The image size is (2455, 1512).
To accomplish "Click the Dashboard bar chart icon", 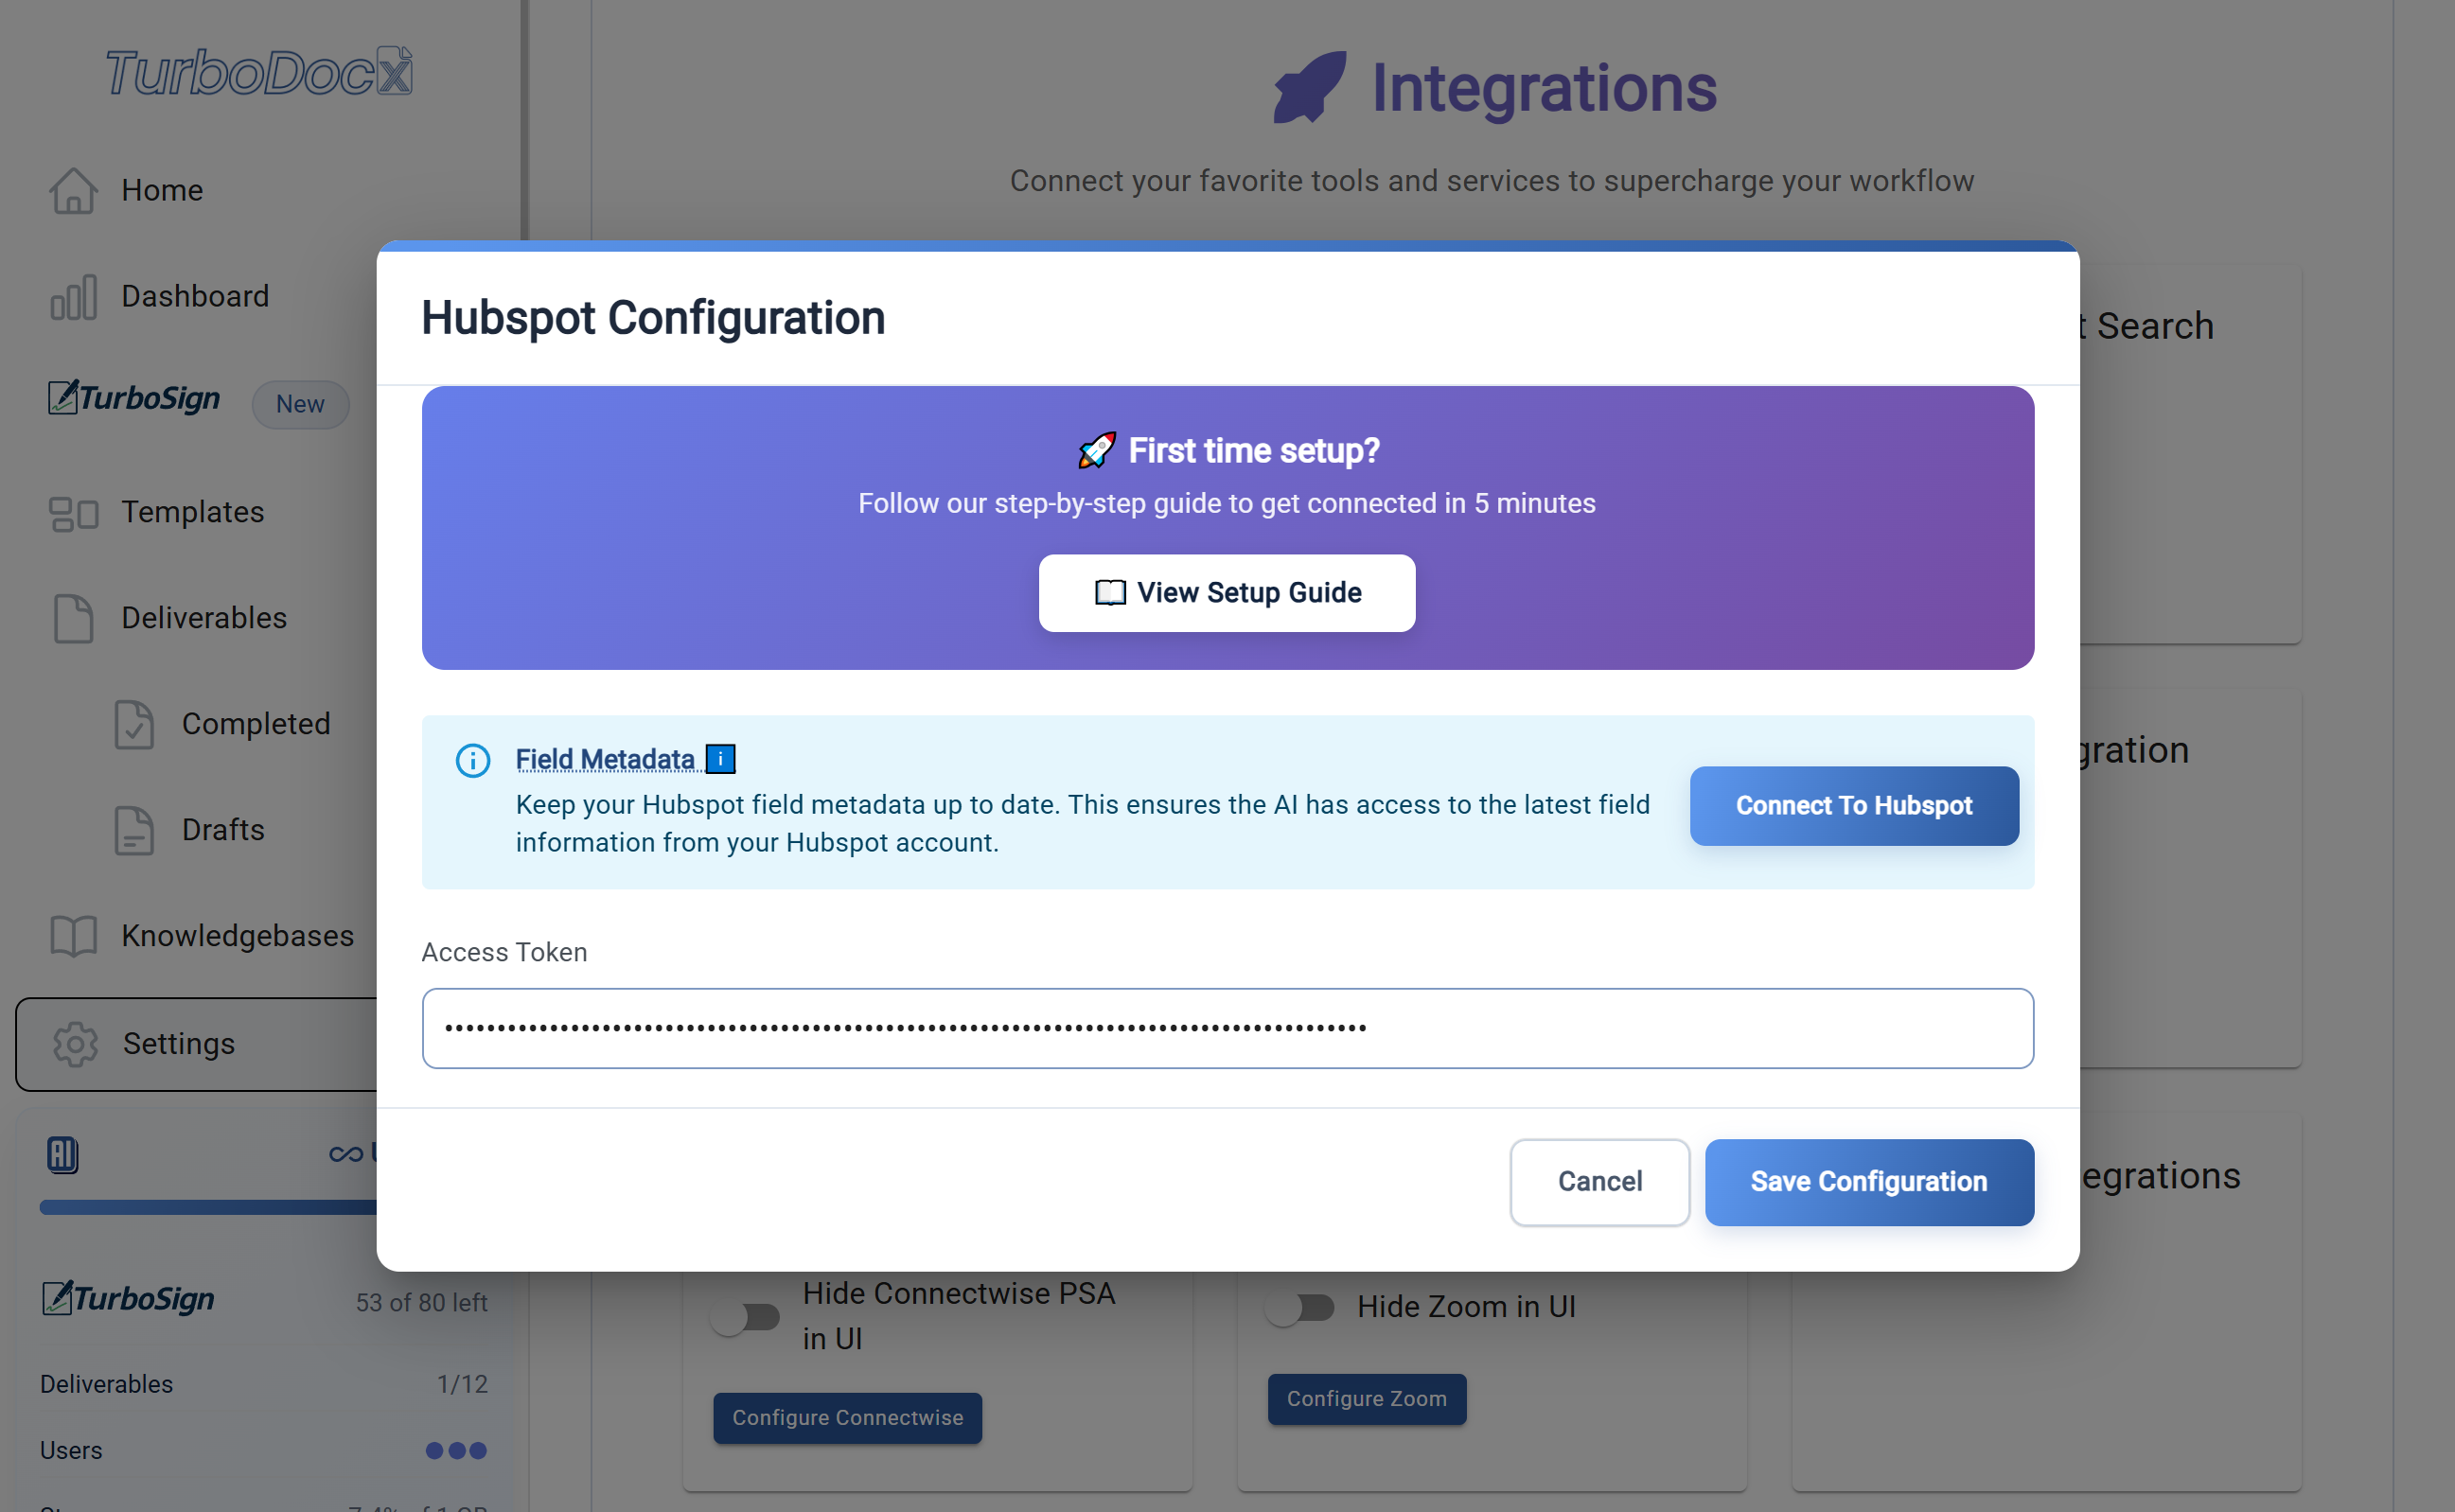I will click(73, 297).
